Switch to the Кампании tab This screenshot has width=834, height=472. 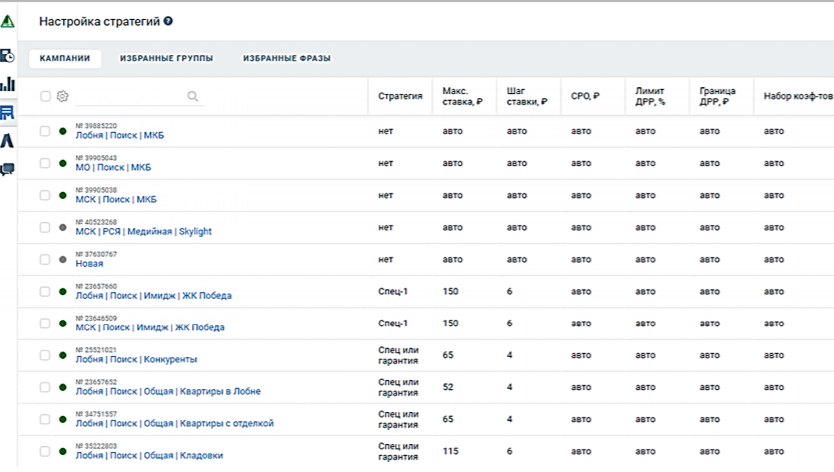click(x=65, y=58)
